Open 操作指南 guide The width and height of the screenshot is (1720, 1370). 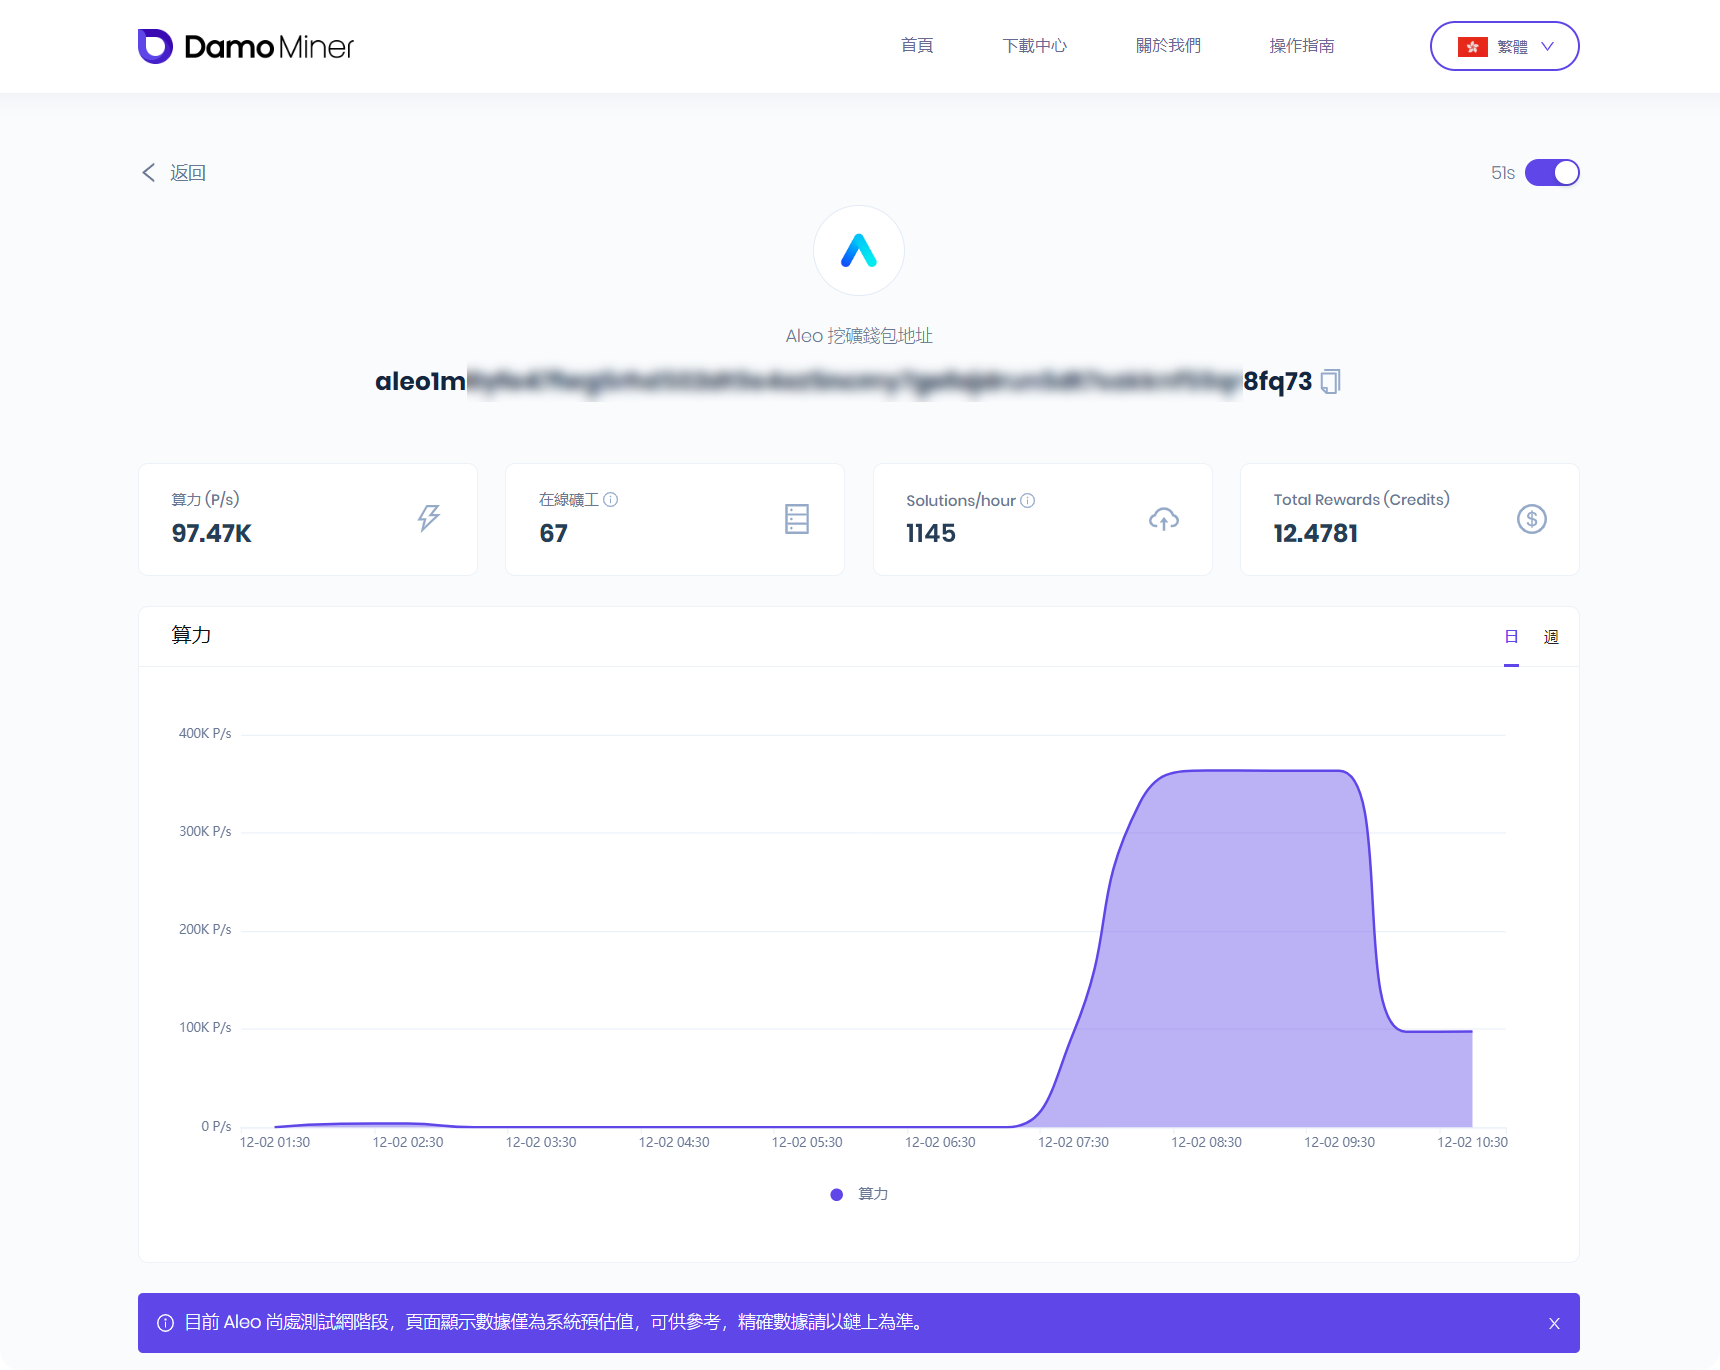point(1301,46)
